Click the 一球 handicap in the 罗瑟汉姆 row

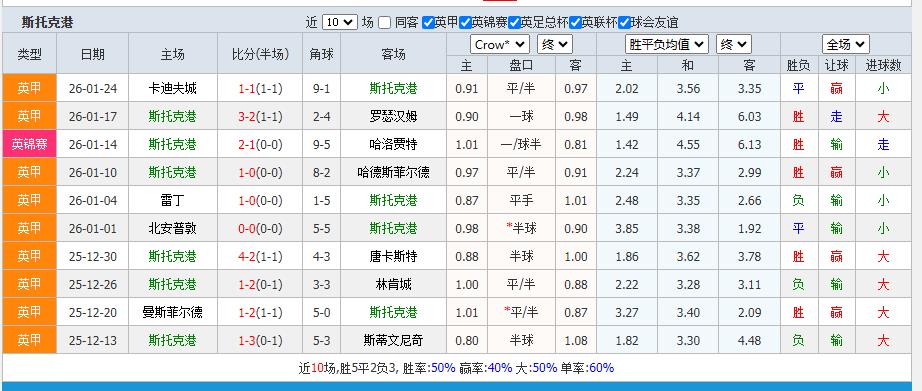point(521,116)
